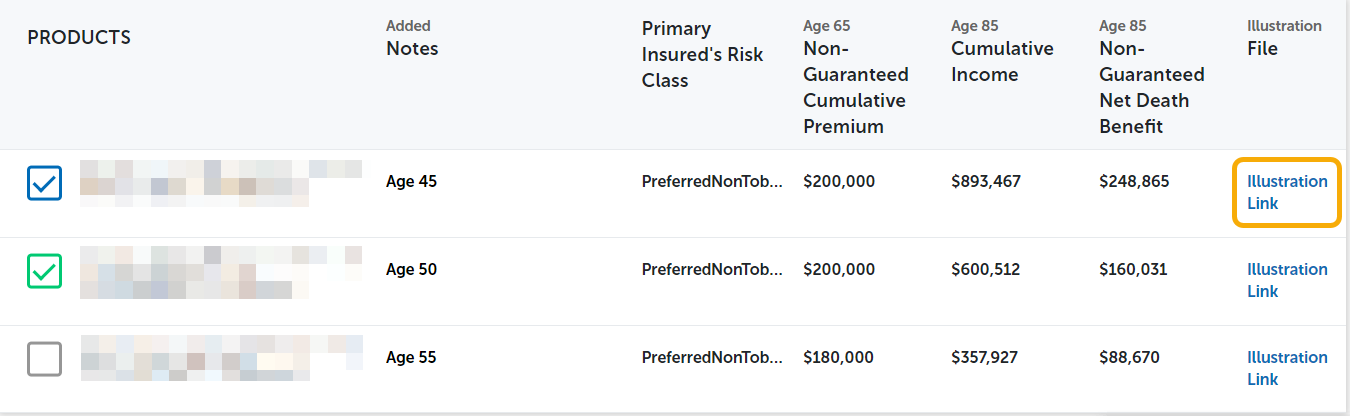
Task: Click the Non-Guaranteed Cumulative Premium column header
Action: 855,87
